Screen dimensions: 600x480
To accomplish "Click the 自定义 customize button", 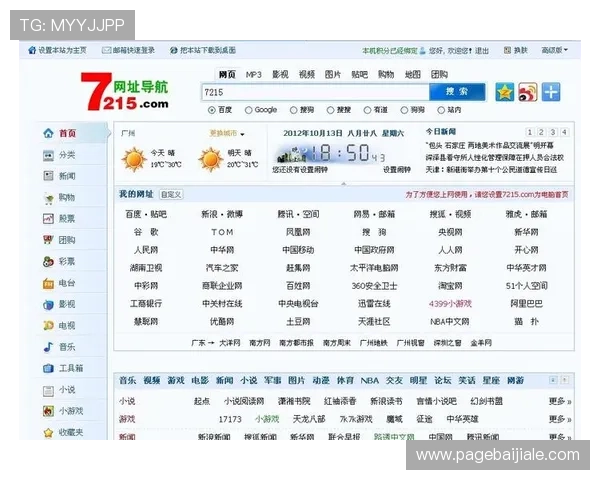I will click(x=171, y=194).
